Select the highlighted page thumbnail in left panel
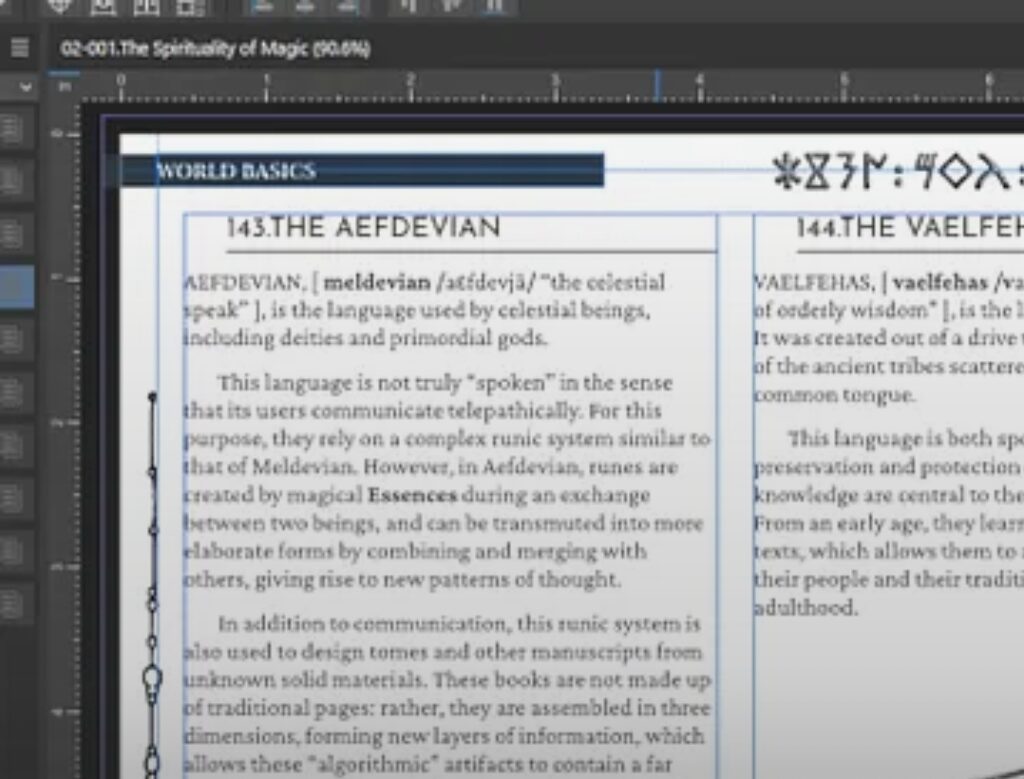1024x779 pixels. coord(16,286)
